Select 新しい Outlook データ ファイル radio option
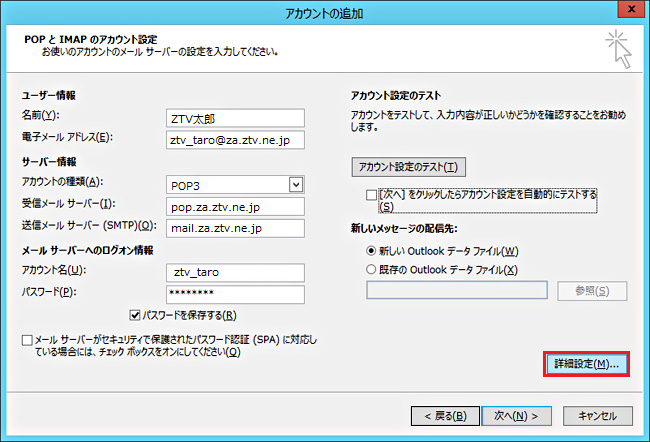The width and height of the screenshot is (650, 442). pyautogui.click(x=372, y=250)
